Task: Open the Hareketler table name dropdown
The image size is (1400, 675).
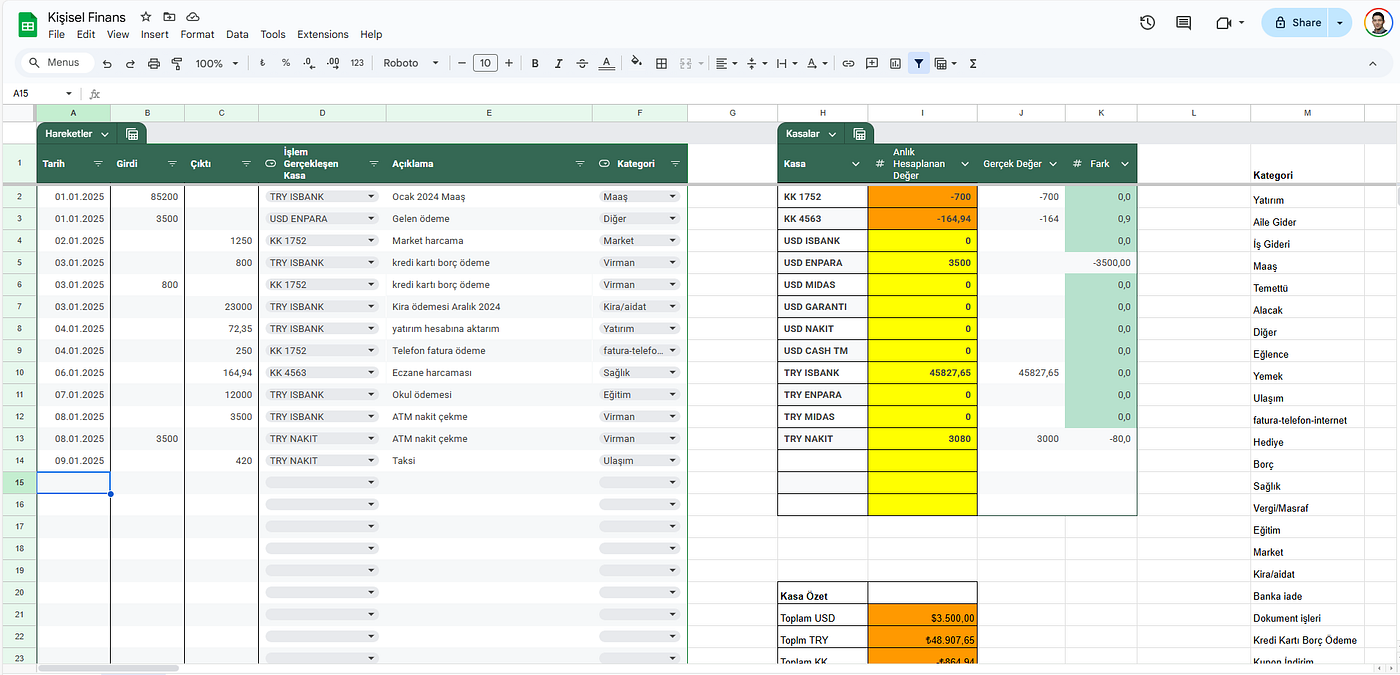Action: [105, 134]
